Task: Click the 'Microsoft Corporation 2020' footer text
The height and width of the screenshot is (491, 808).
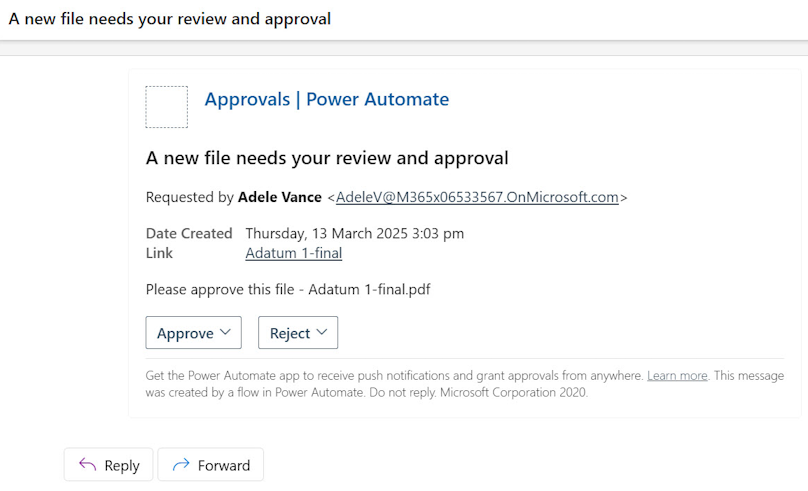Action: (x=513, y=393)
